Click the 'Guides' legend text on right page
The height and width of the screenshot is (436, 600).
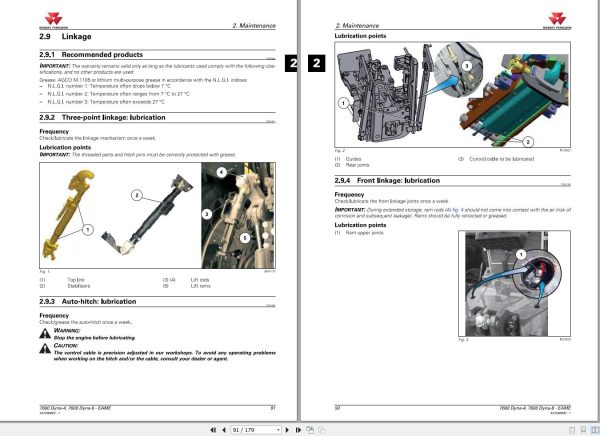(x=353, y=159)
